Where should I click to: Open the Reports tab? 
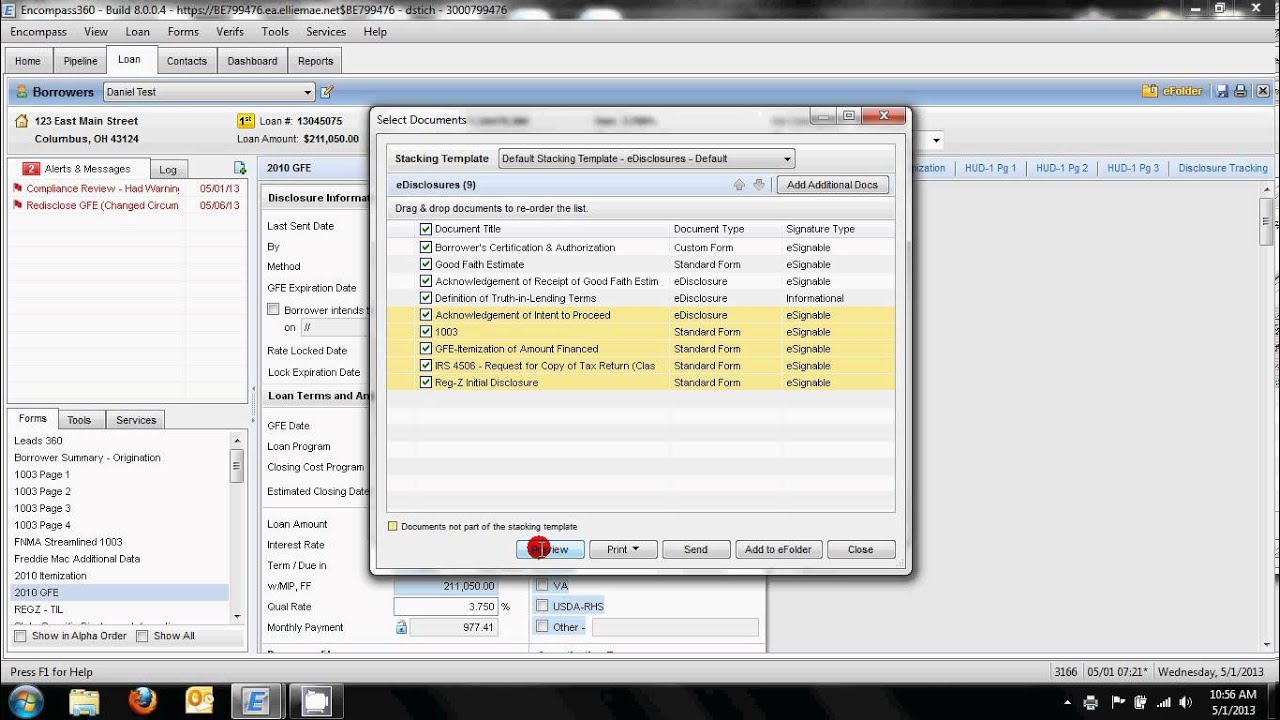click(315, 61)
